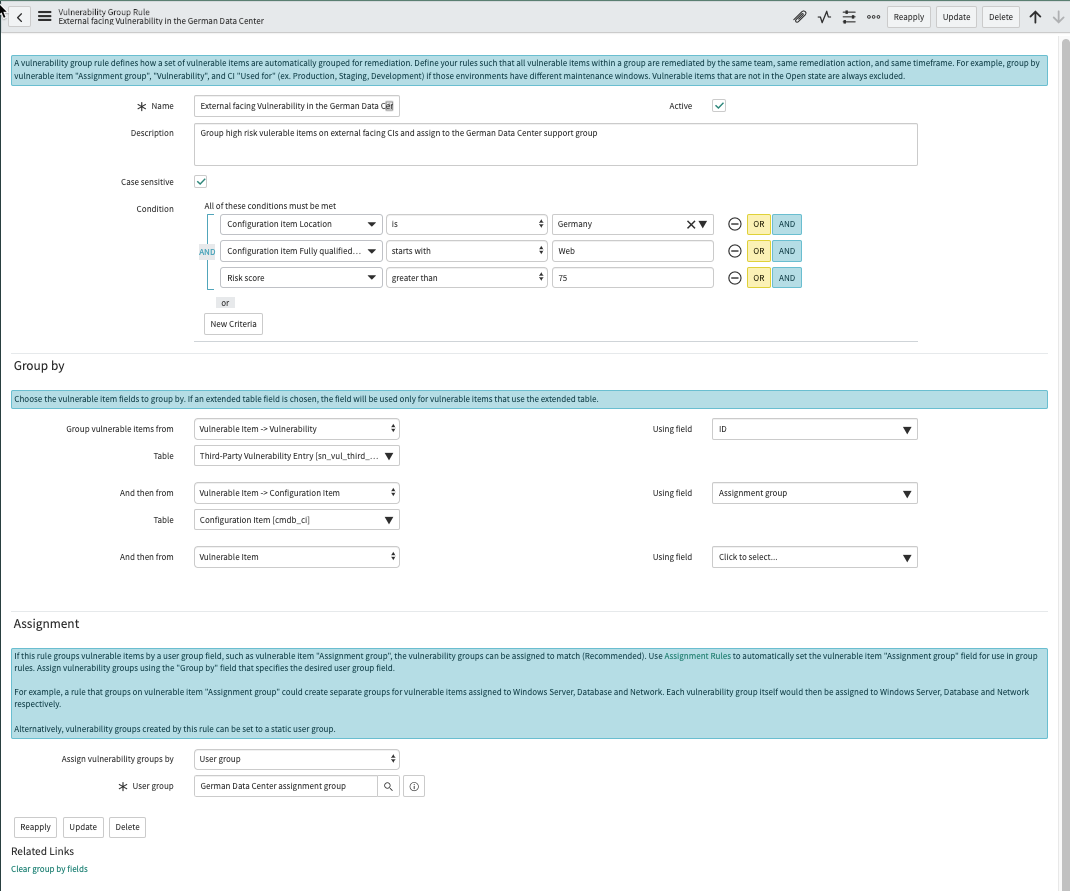
Task: Remove the Configuration Item Location condition row
Action: tap(734, 224)
